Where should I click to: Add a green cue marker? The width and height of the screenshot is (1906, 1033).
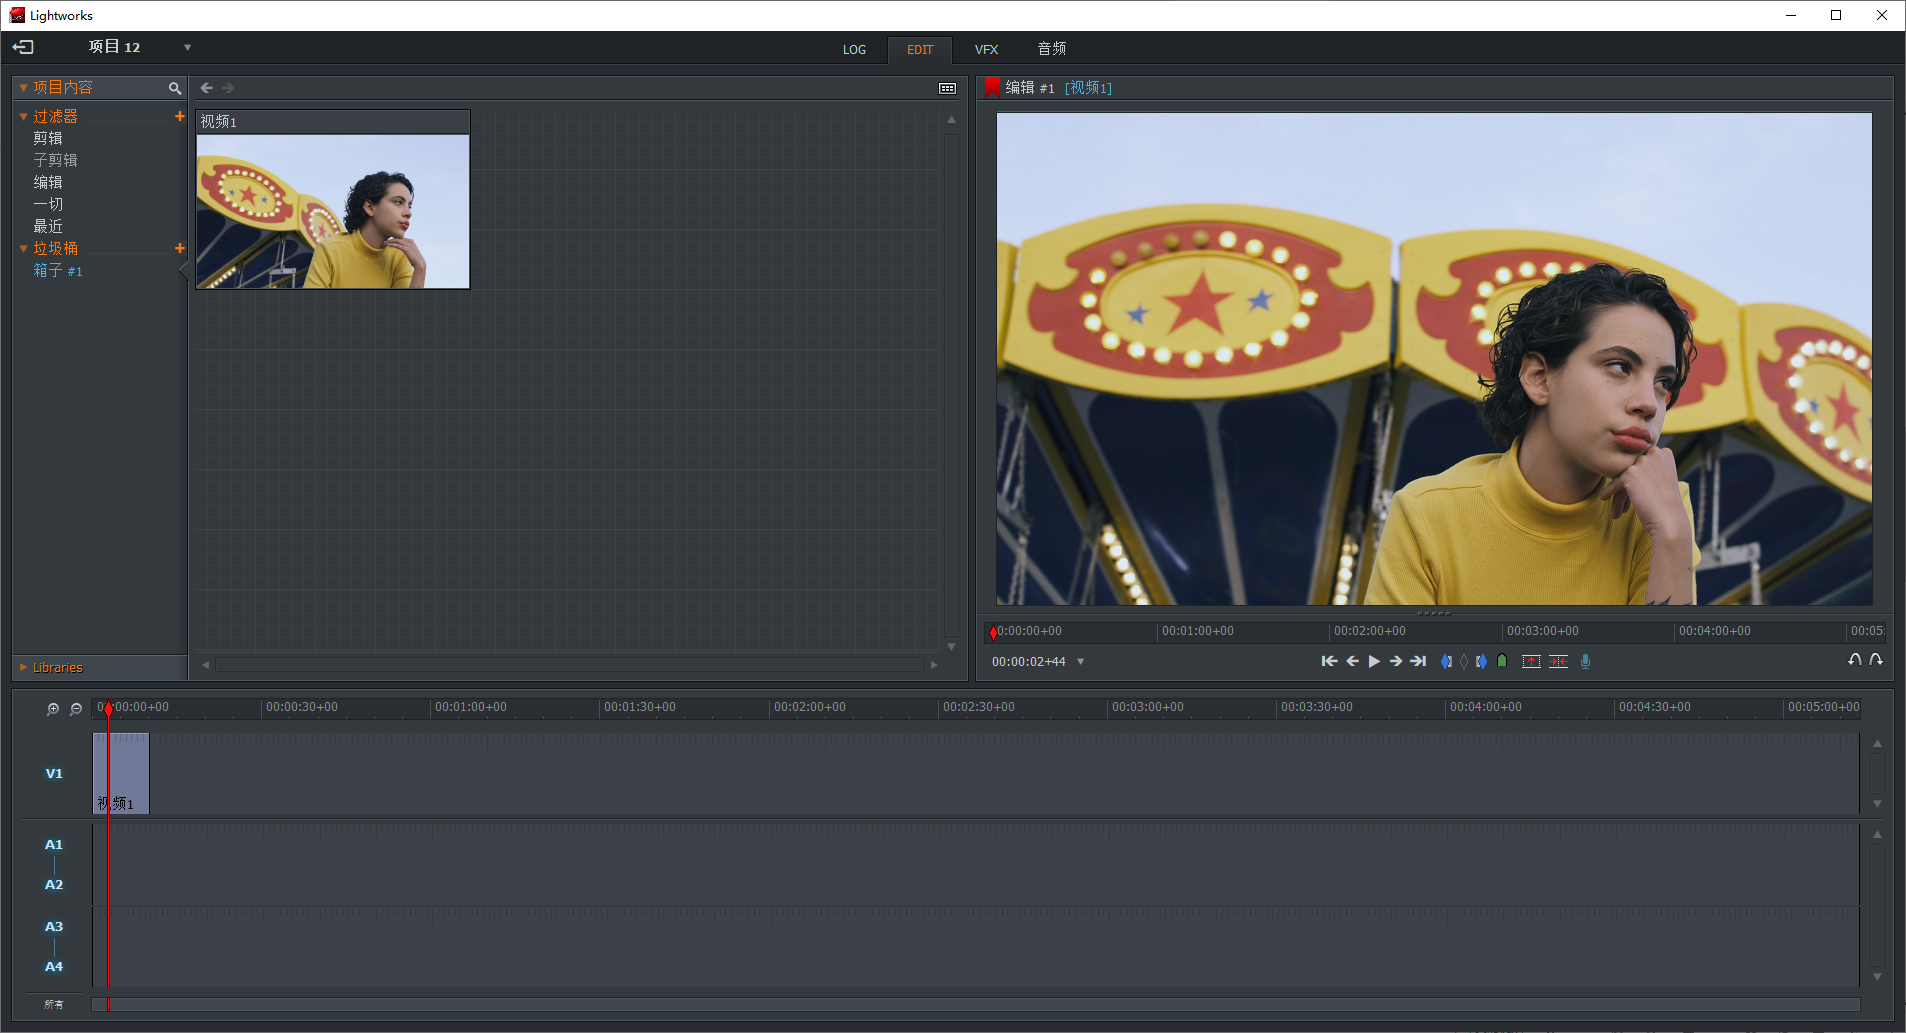coord(1502,661)
